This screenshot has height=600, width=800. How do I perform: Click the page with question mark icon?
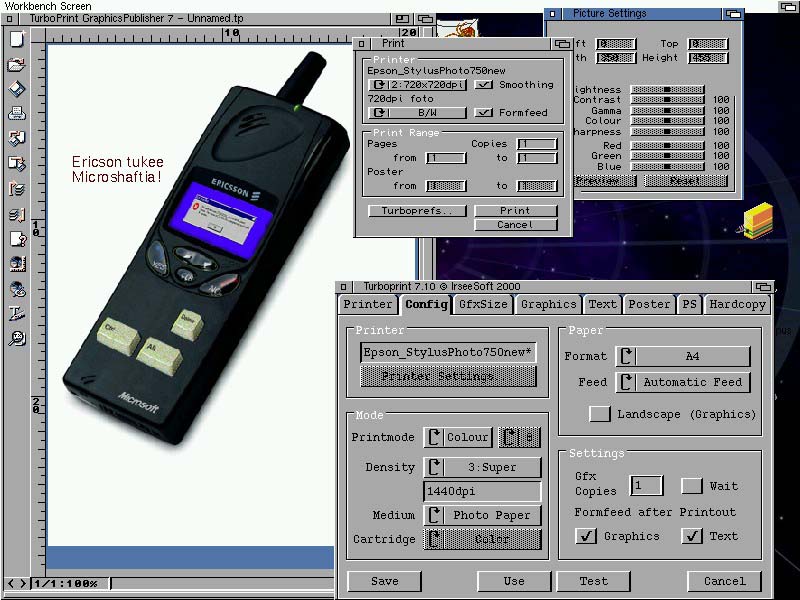(x=17, y=239)
